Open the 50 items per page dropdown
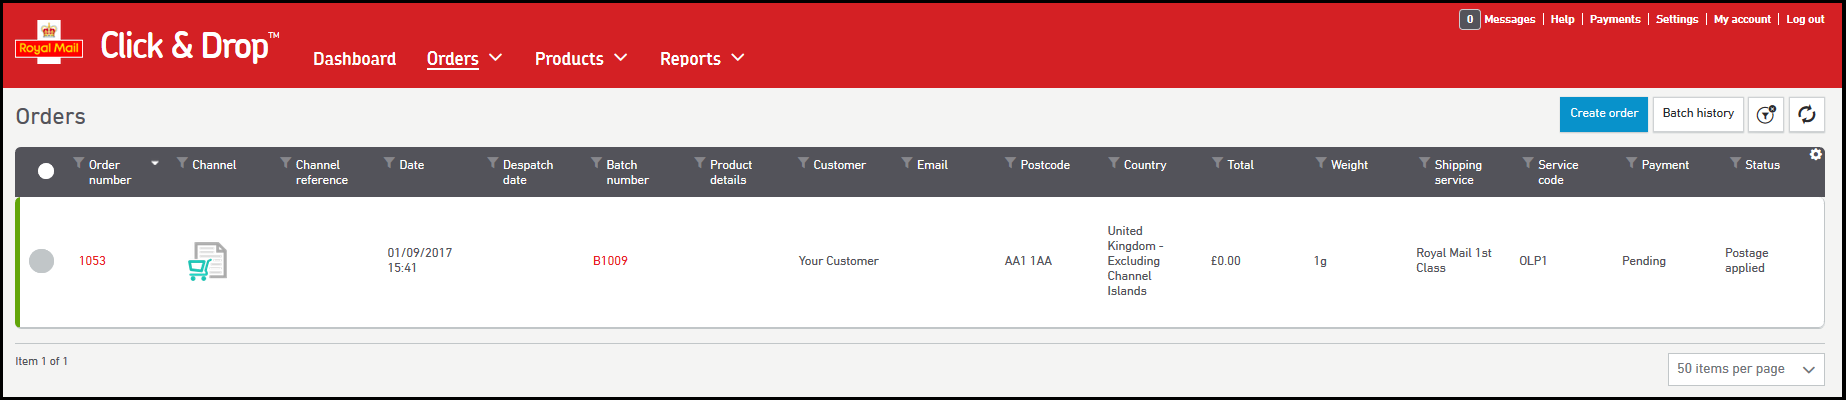 (x=1745, y=369)
